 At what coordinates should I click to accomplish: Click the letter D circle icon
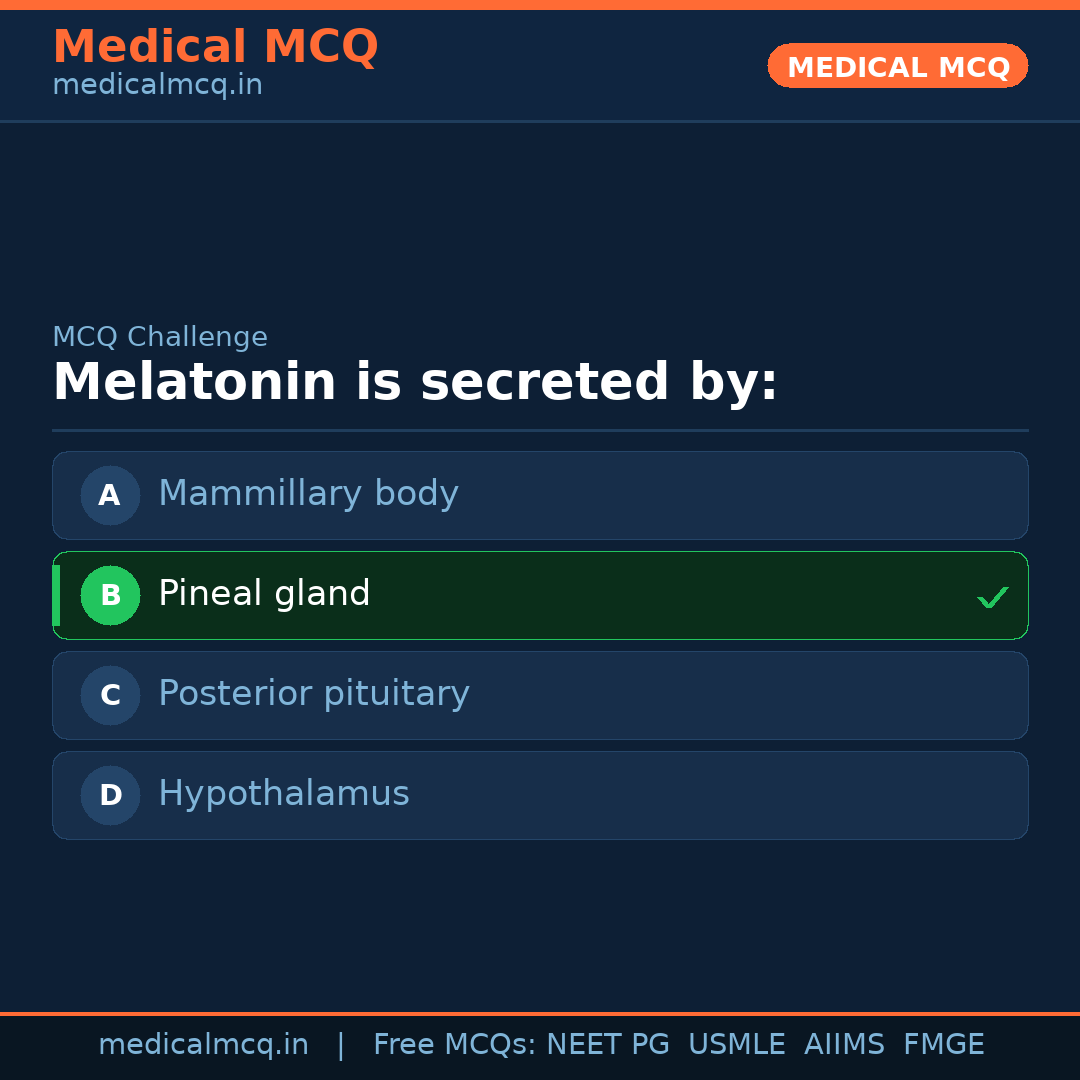[x=110, y=795]
